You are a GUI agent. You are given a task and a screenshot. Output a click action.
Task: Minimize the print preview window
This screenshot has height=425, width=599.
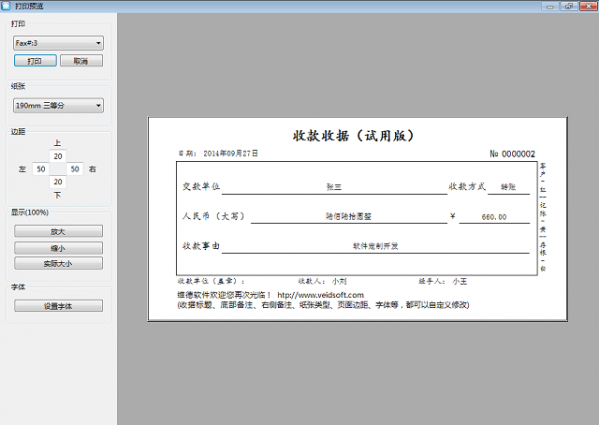550,6
